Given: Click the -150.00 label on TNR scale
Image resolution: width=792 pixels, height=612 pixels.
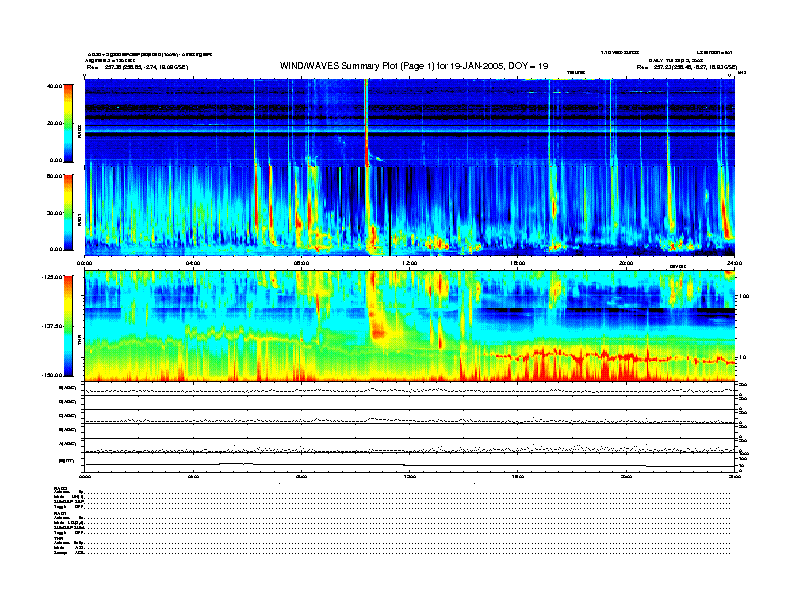Looking at the screenshot, I should [52, 375].
